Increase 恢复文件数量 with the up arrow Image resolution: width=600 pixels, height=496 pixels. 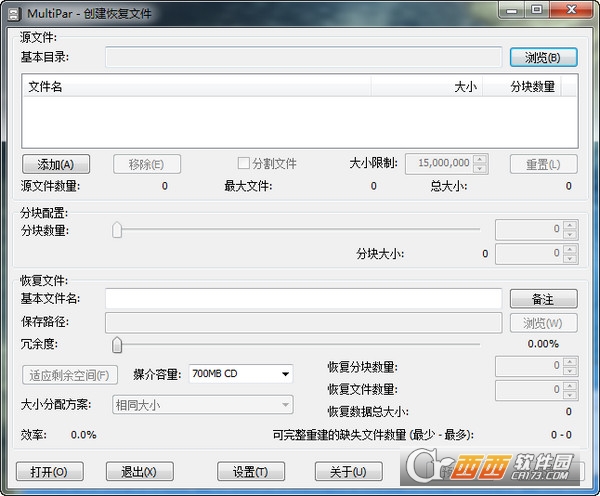pos(570,386)
